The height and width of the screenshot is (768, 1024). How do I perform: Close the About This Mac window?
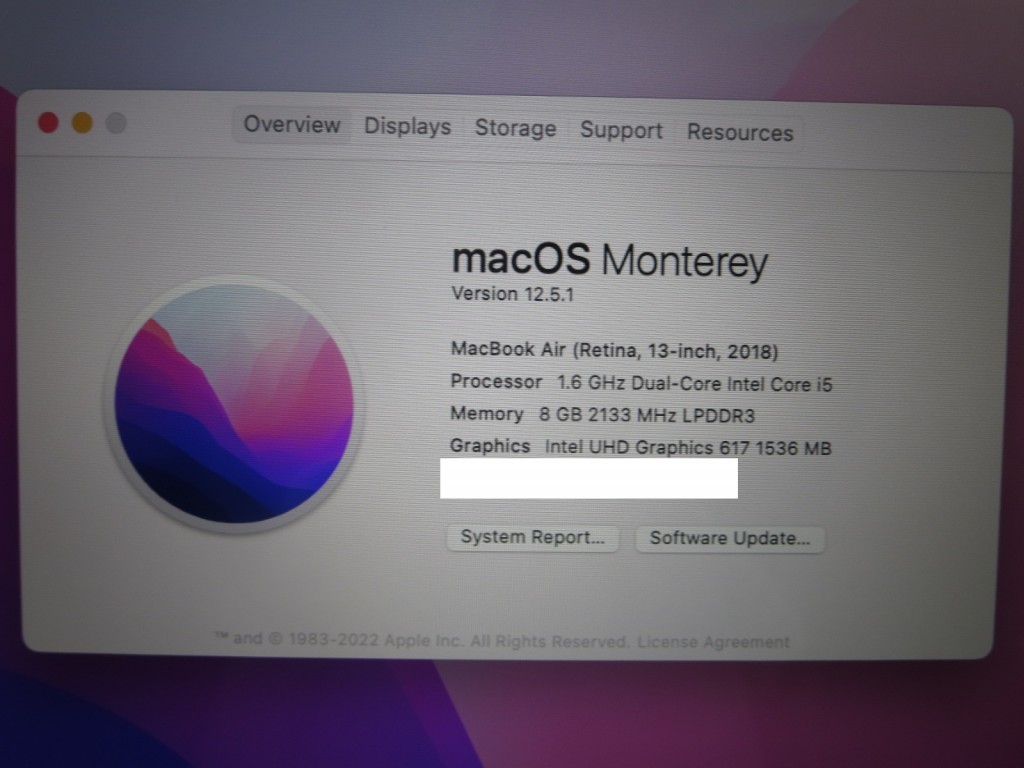(x=48, y=122)
